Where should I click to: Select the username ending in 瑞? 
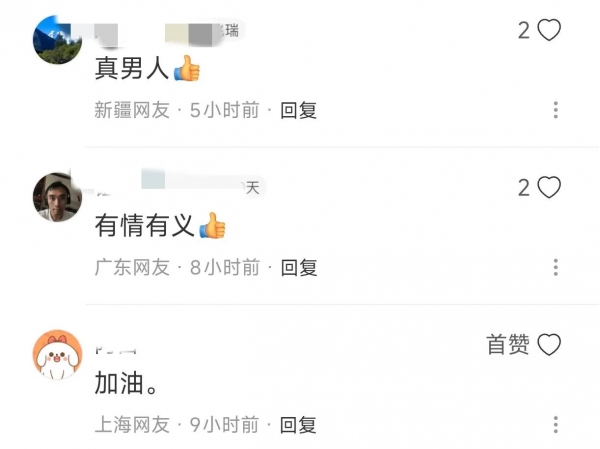point(168,31)
